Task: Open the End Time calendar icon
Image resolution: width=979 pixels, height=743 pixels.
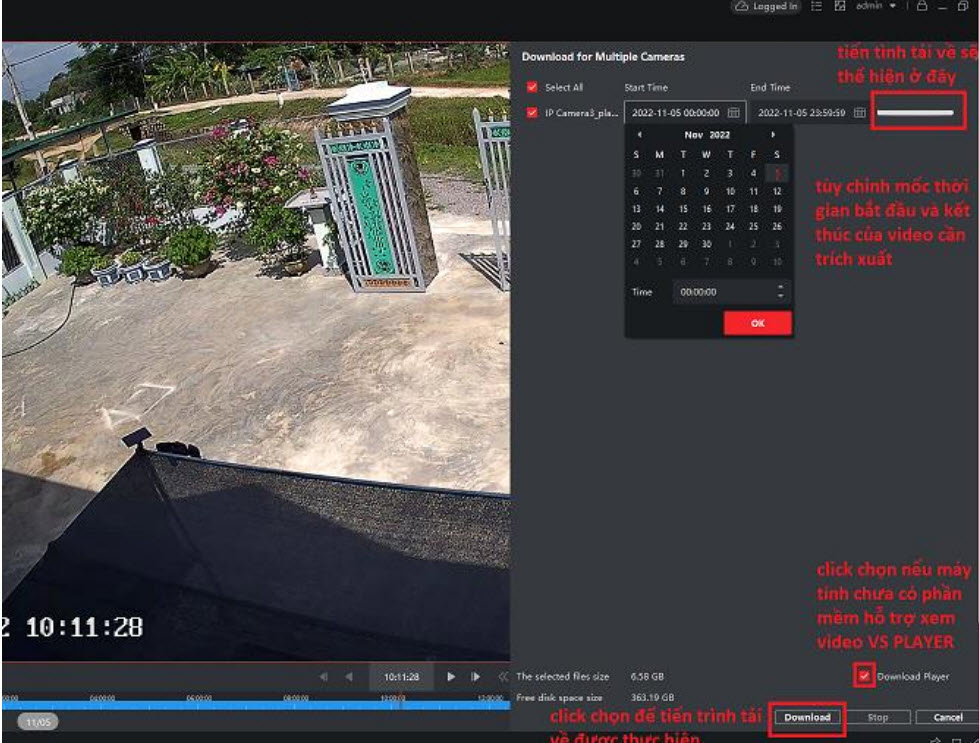Action: point(859,113)
